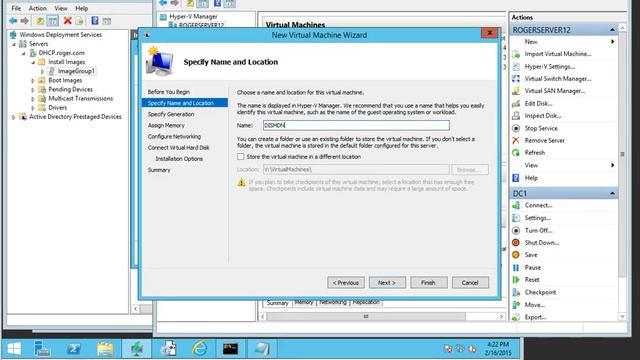The height and width of the screenshot is (360, 640).
Task: Click the Shut Down icon for DC1
Action: (x=516, y=242)
